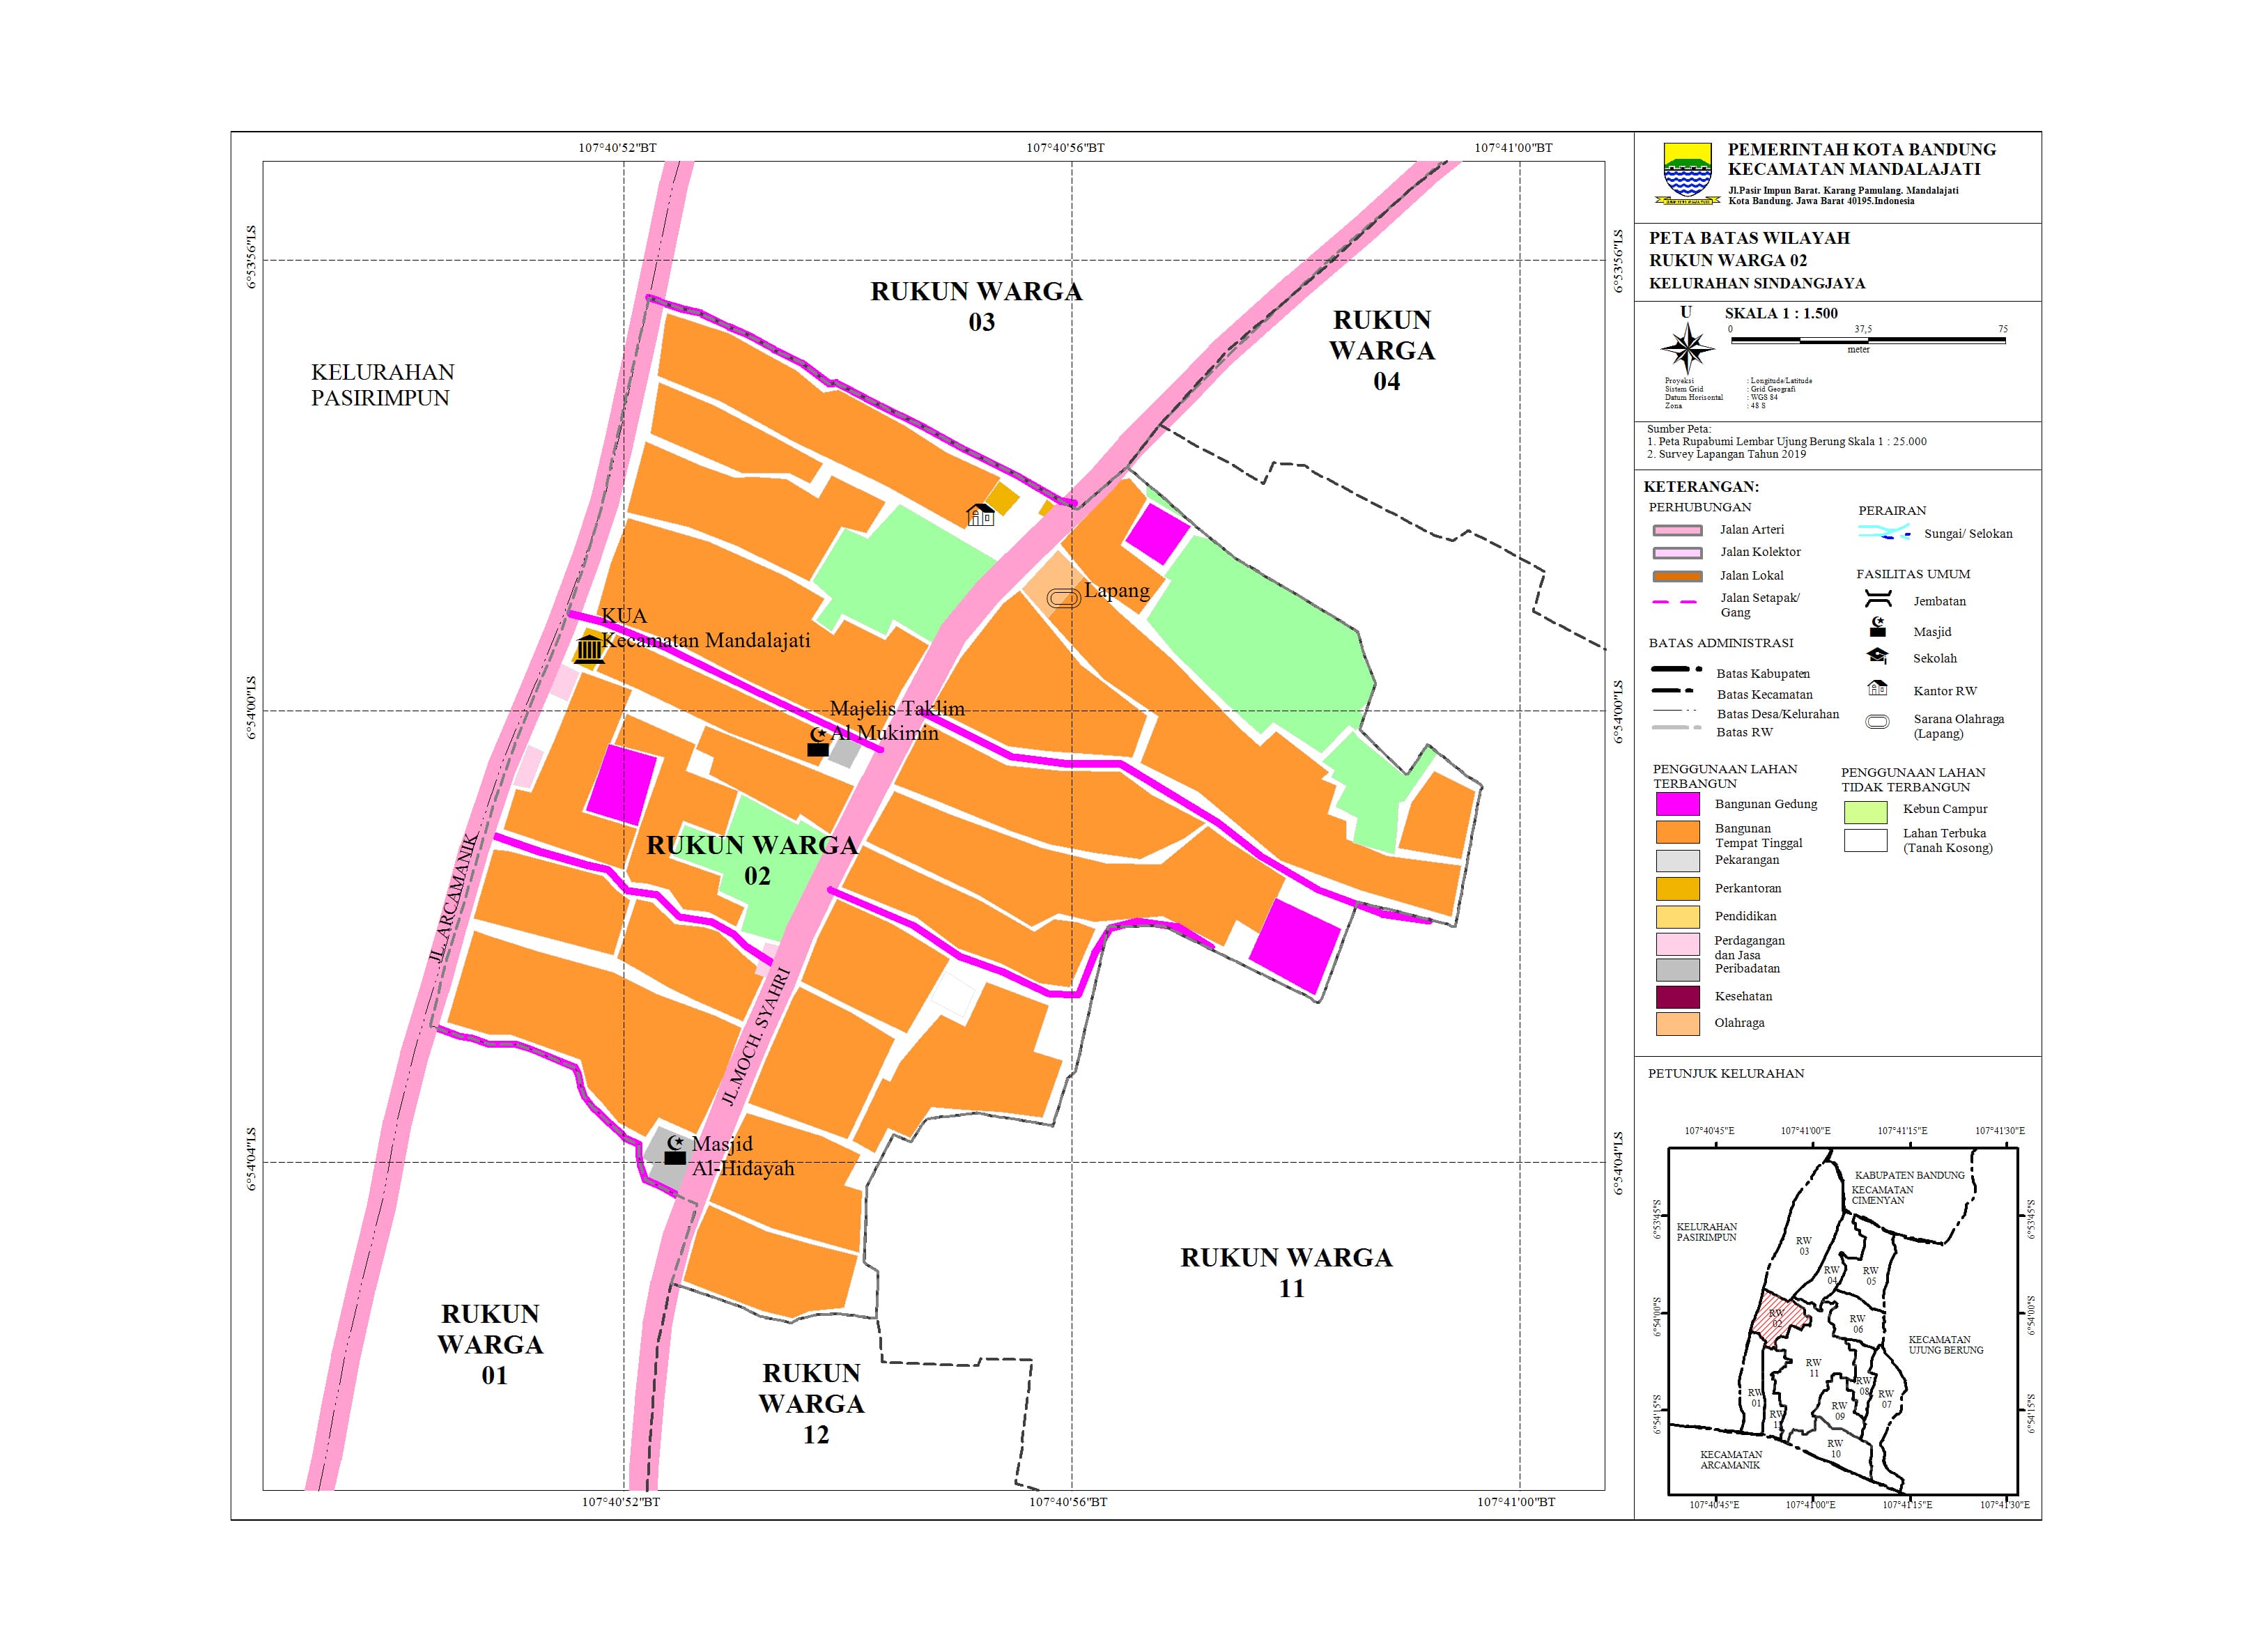Click the compass rose north arrow
The image size is (2268, 1628).
[1687, 348]
